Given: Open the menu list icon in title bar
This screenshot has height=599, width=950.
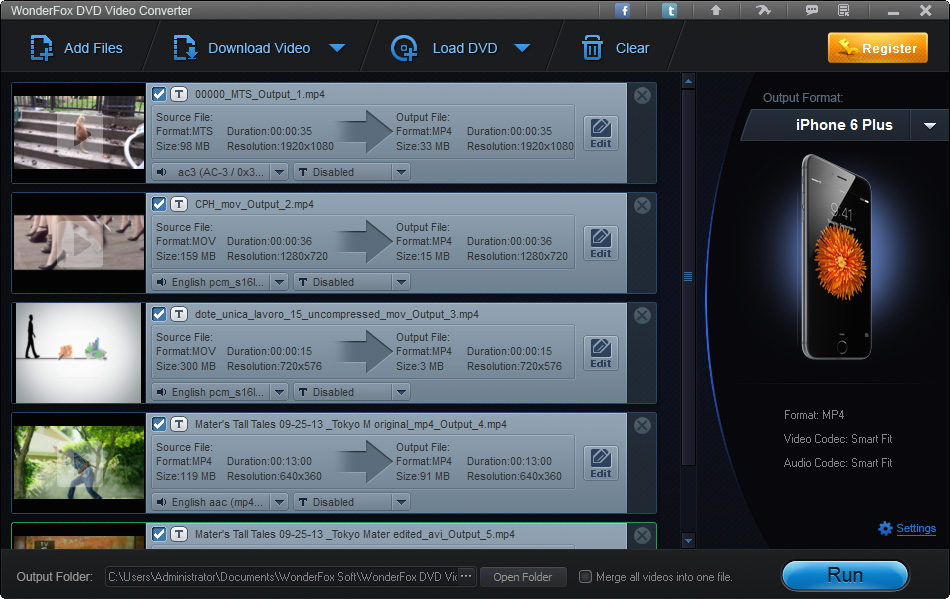Looking at the screenshot, I should [843, 10].
